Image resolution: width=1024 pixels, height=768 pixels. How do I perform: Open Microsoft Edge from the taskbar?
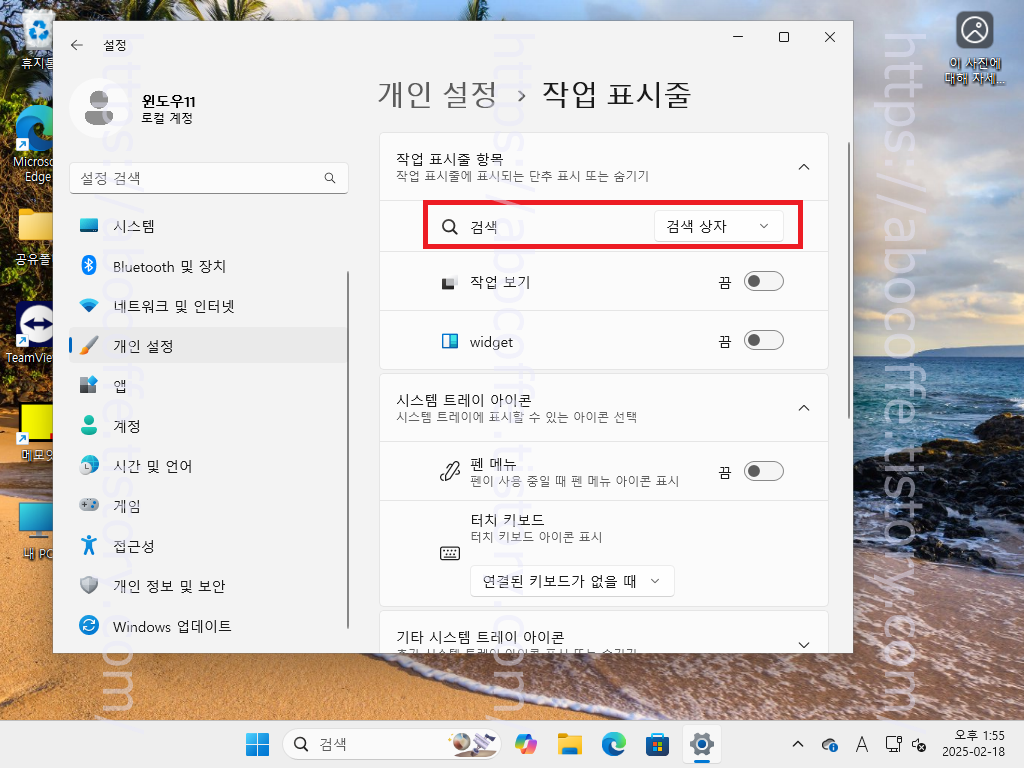[x=613, y=744]
